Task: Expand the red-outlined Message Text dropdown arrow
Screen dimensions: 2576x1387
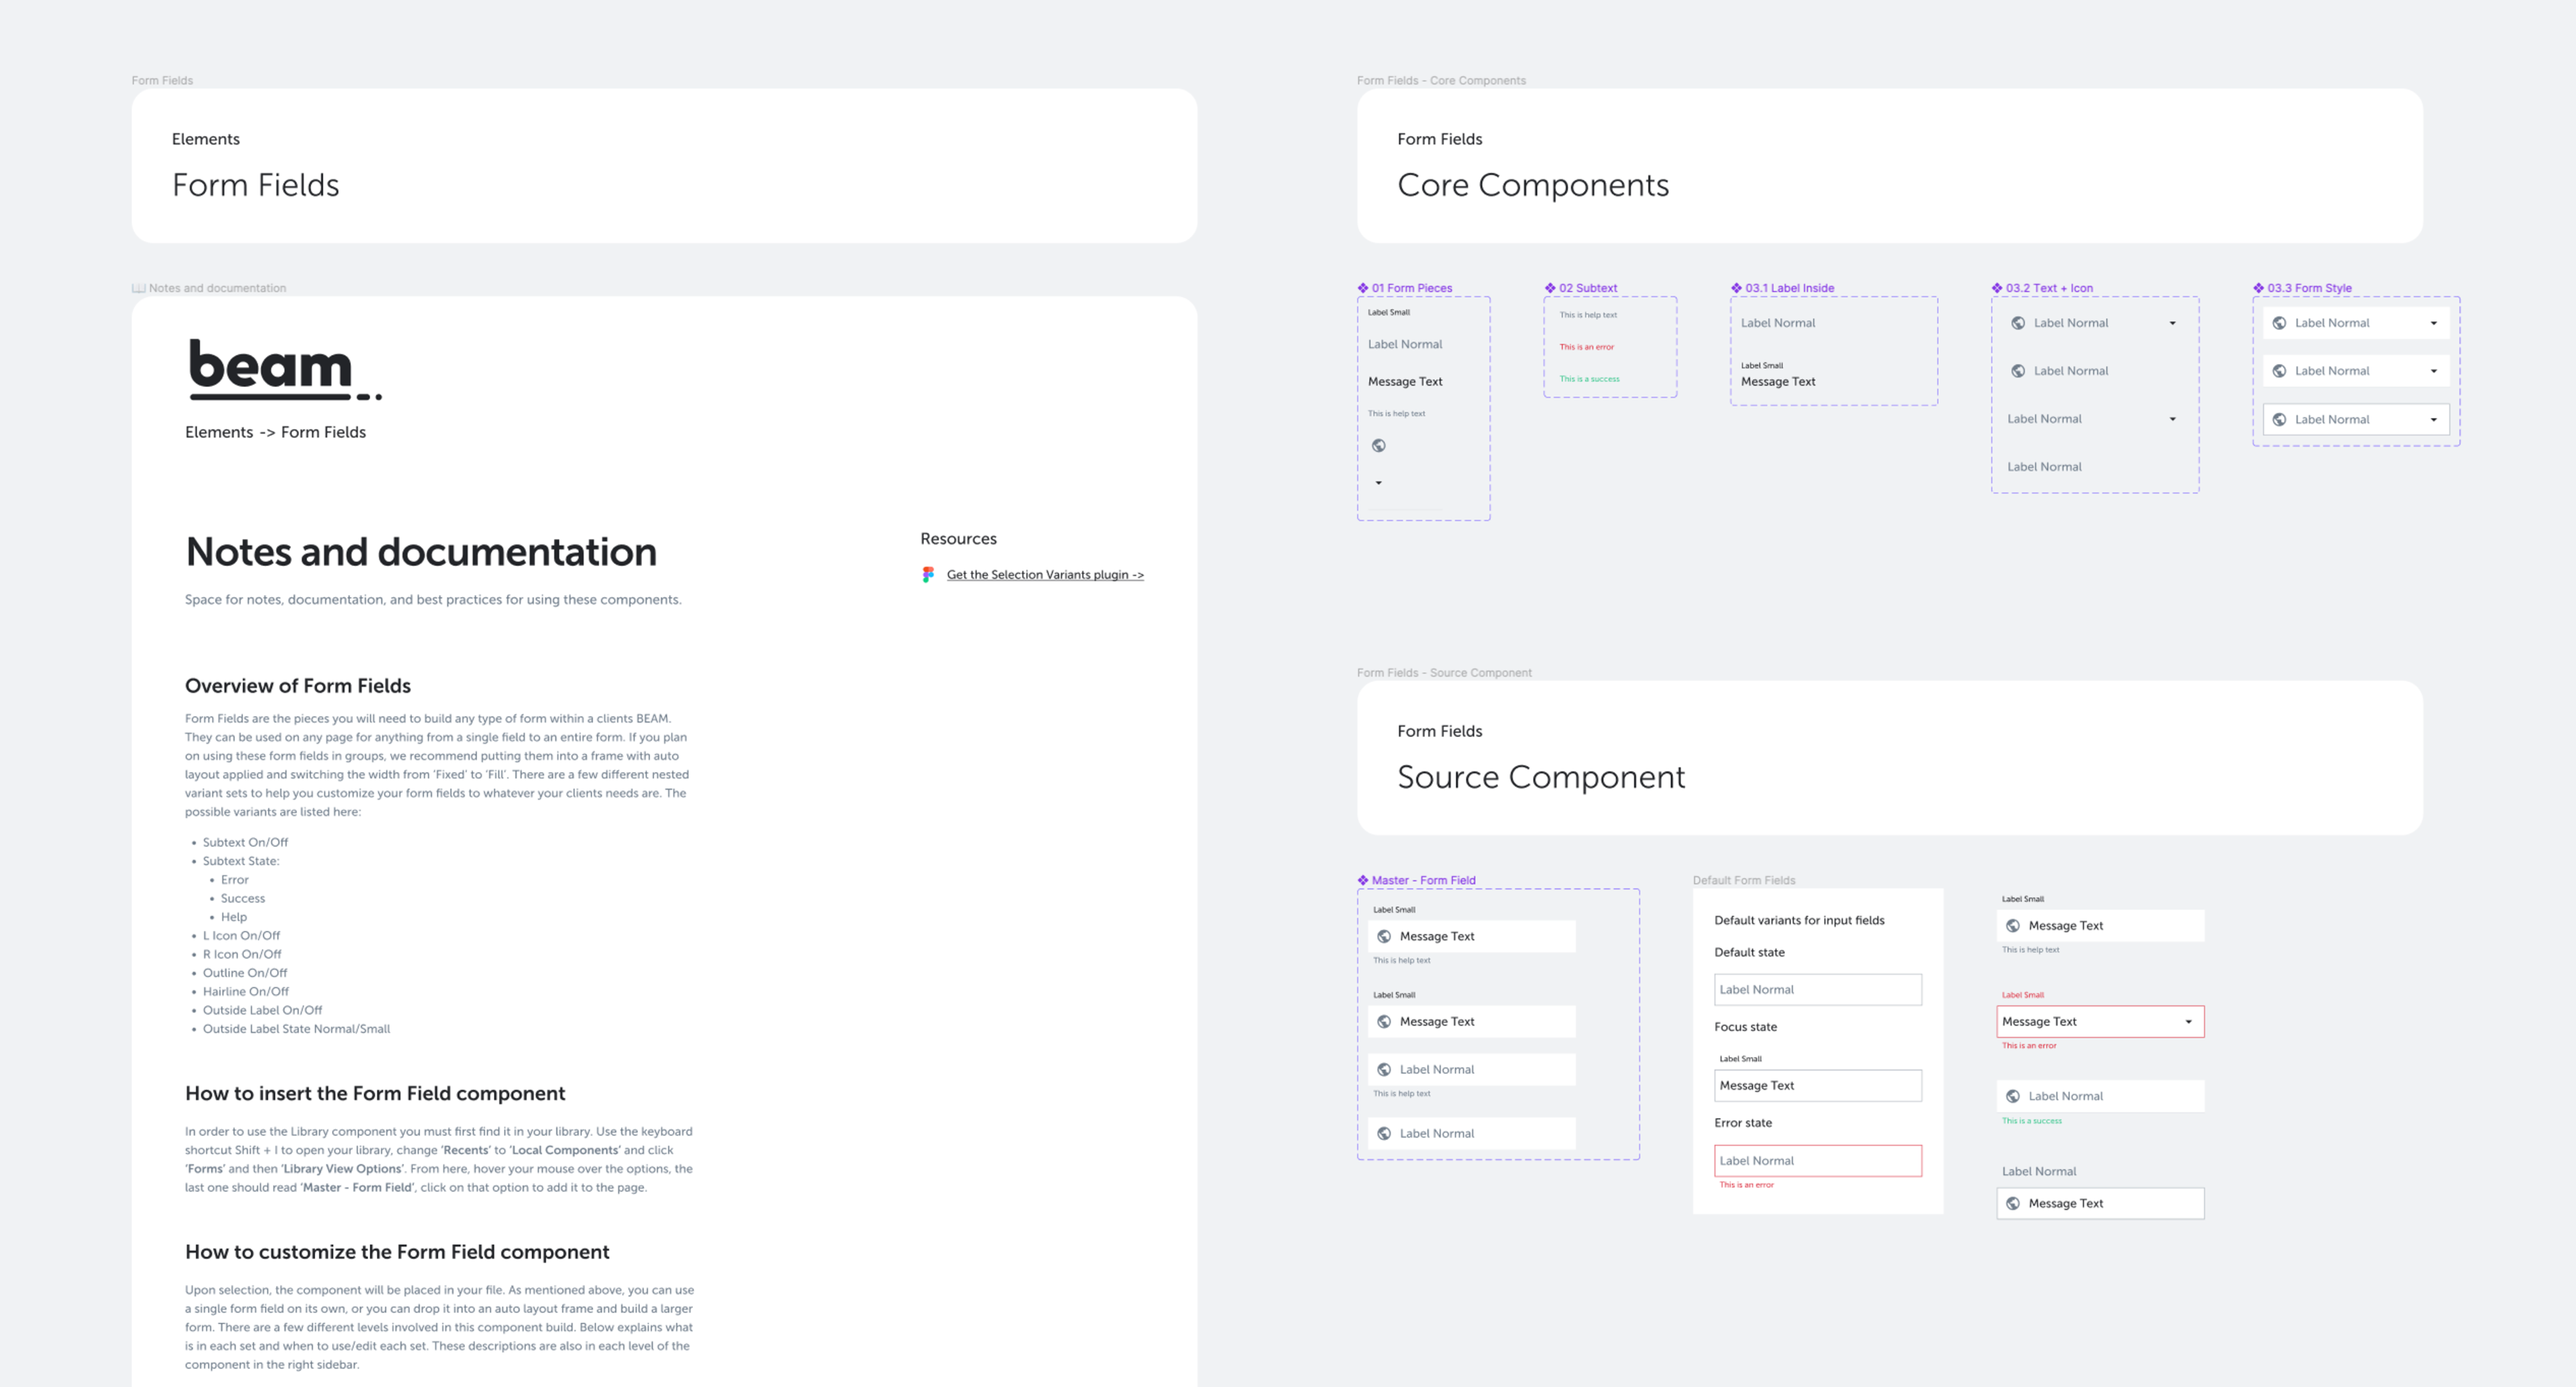Action: pos(2188,1022)
